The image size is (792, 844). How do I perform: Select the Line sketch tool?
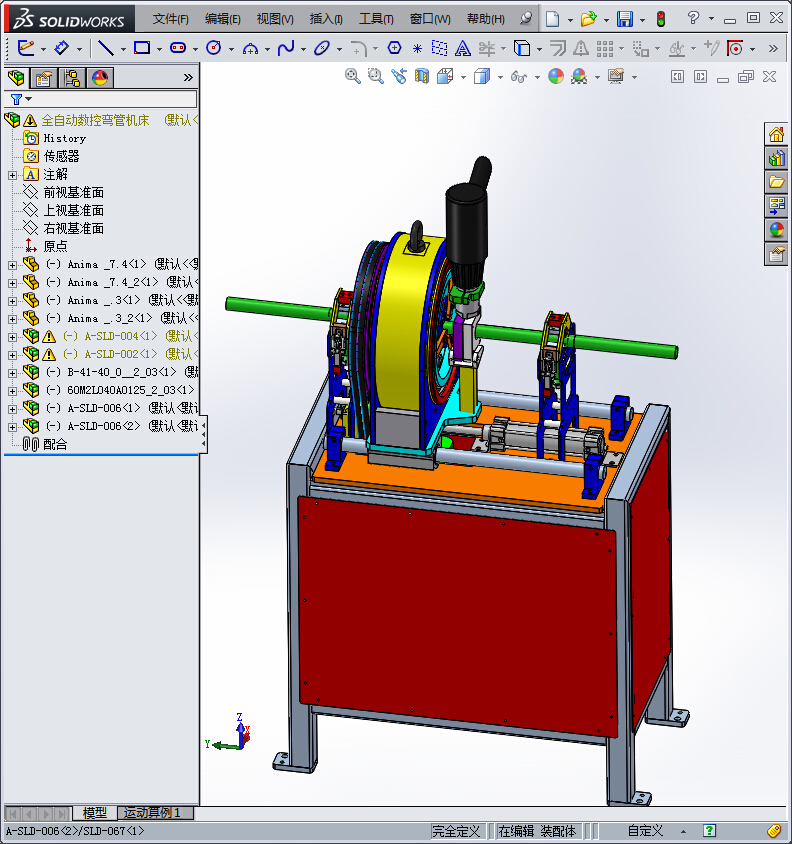(106, 48)
